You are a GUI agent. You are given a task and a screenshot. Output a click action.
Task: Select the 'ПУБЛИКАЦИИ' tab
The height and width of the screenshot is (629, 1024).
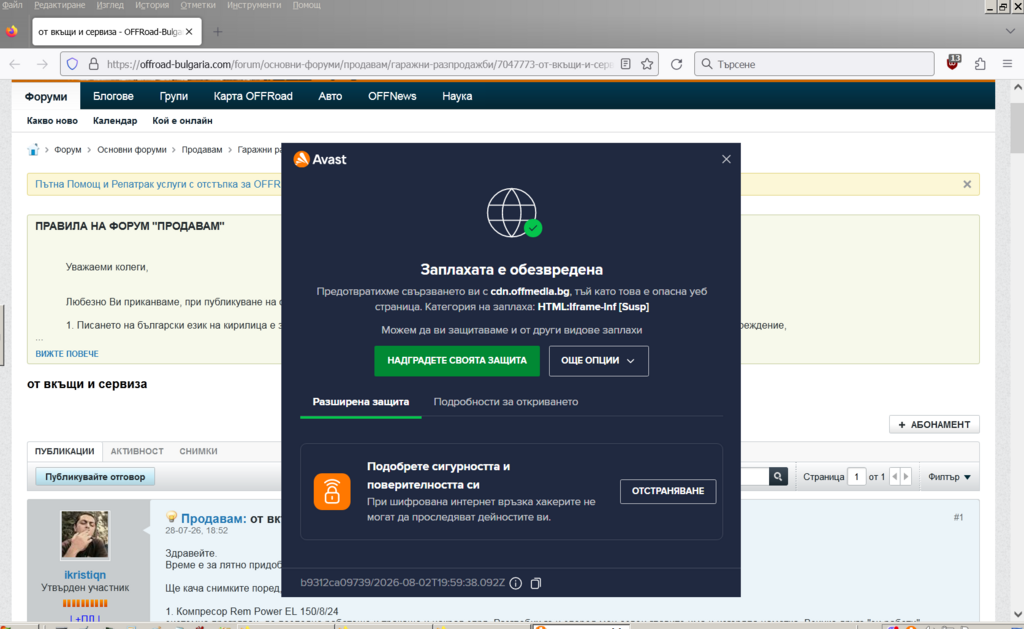65,451
